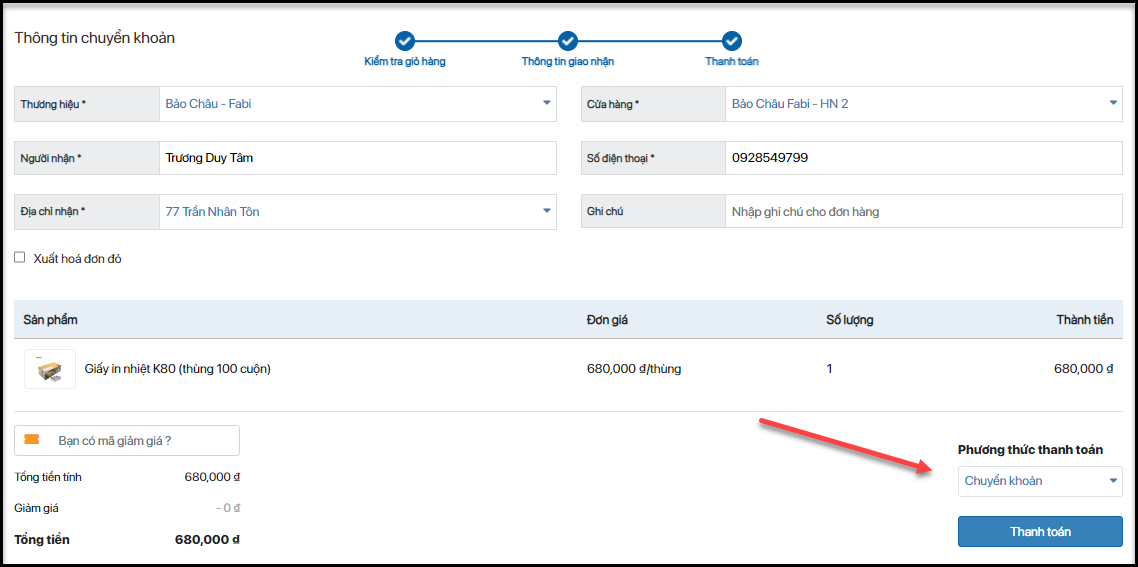Tick the Xuất hoá đơn đỏ checkbox
The height and width of the screenshot is (567, 1138).
(x=20, y=258)
